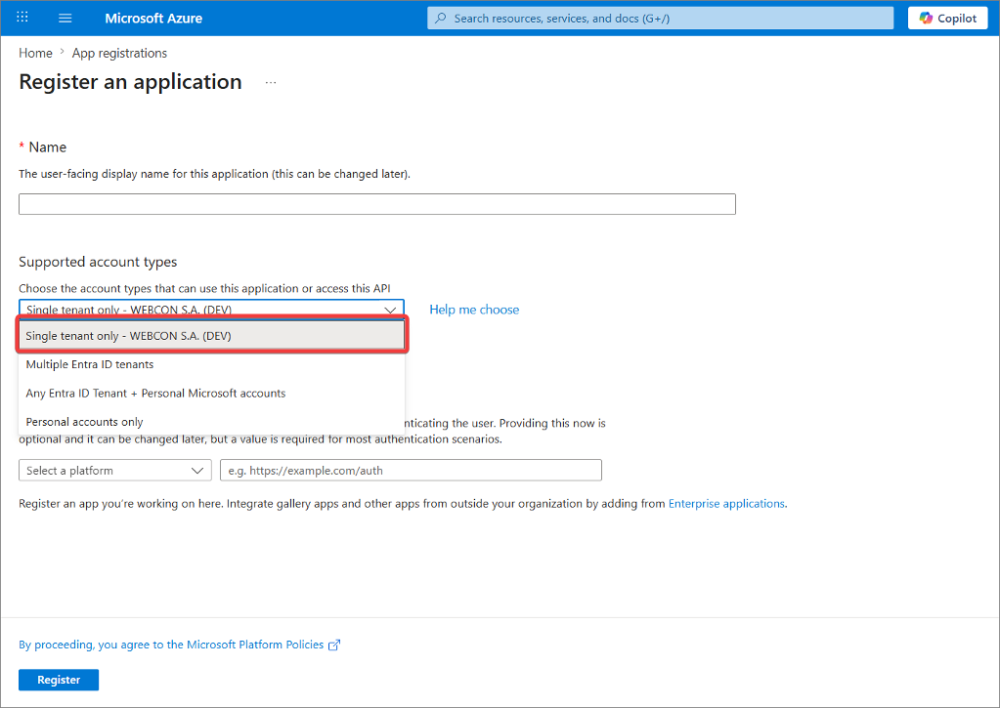Image resolution: width=1000 pixels, height=708 pixels.
Task: Click the external link icon beside Platform Policies
Action: [335, 645]
